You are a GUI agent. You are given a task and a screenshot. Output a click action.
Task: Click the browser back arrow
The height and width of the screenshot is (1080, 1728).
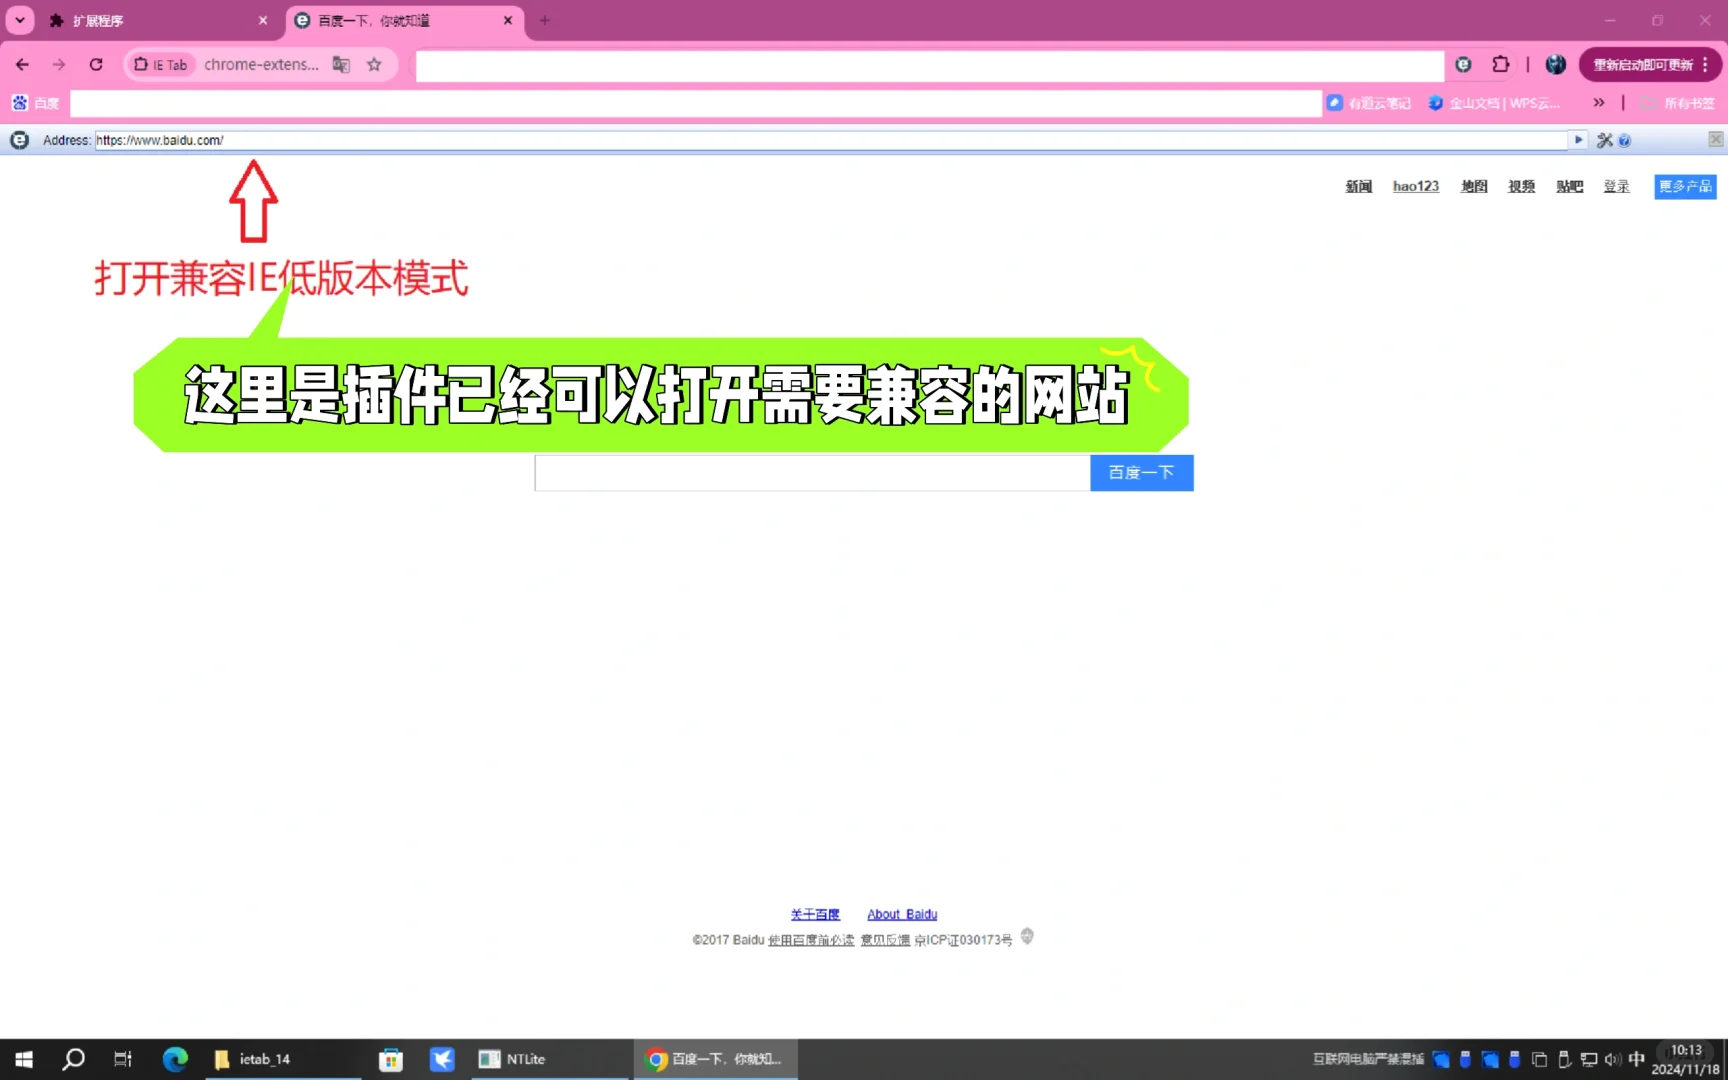(x=22, y=64)
